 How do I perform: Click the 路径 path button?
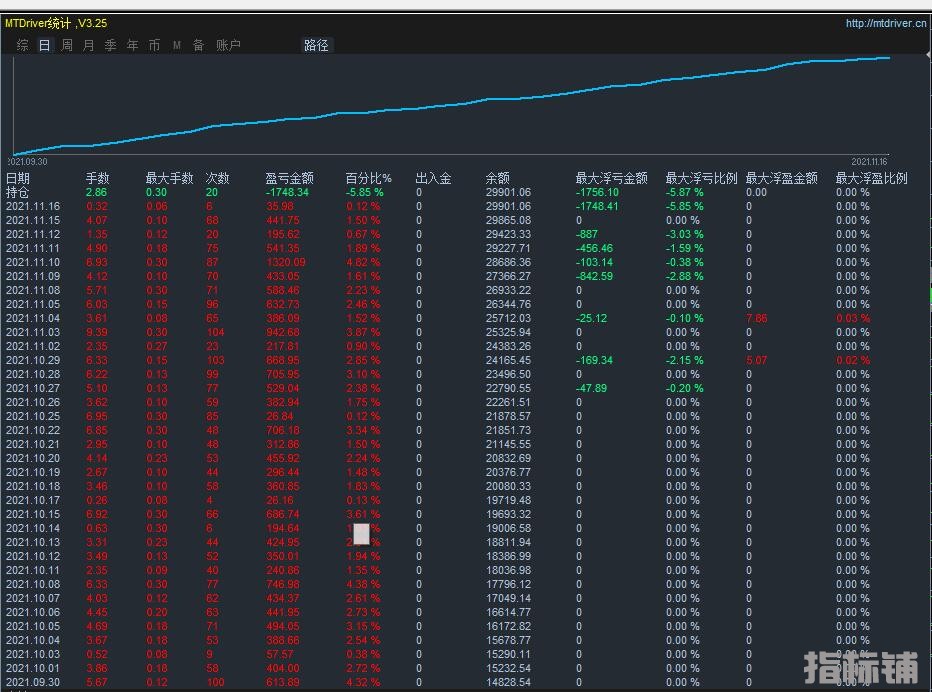click(316, 45)
